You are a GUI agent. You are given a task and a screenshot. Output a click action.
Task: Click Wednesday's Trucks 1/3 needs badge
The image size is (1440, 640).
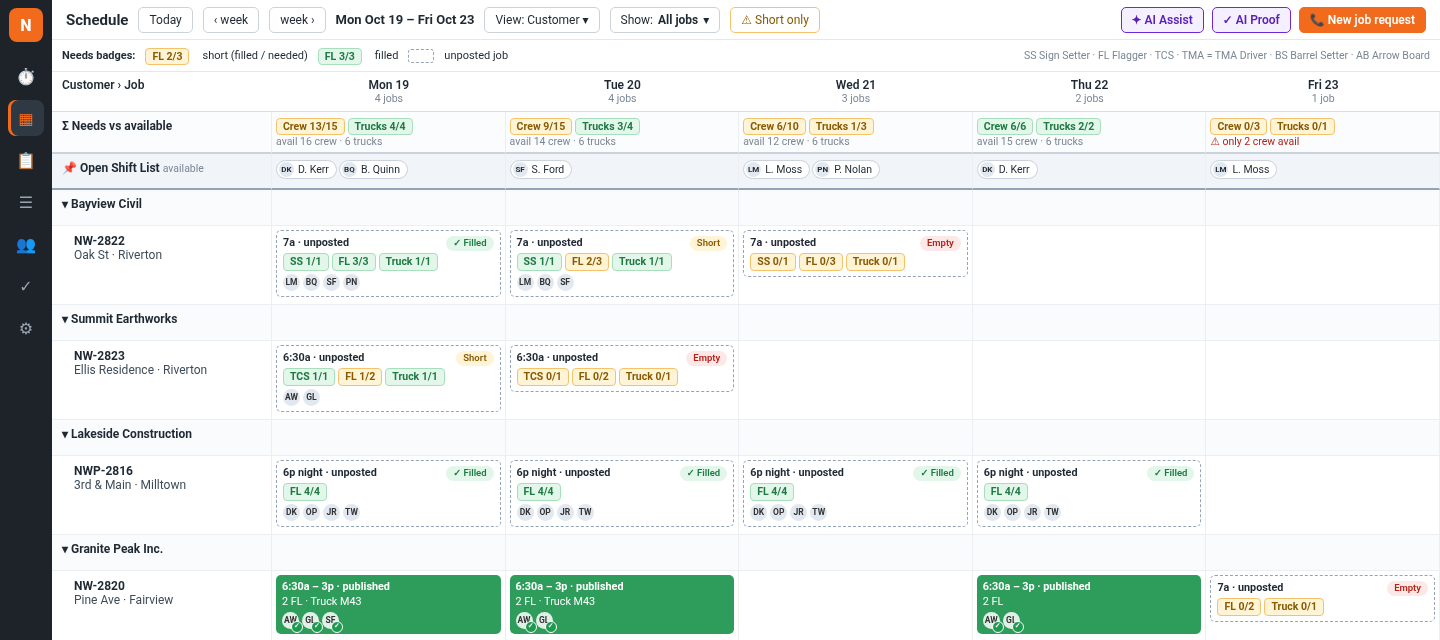pyautogui.click(x=841, y=126)
